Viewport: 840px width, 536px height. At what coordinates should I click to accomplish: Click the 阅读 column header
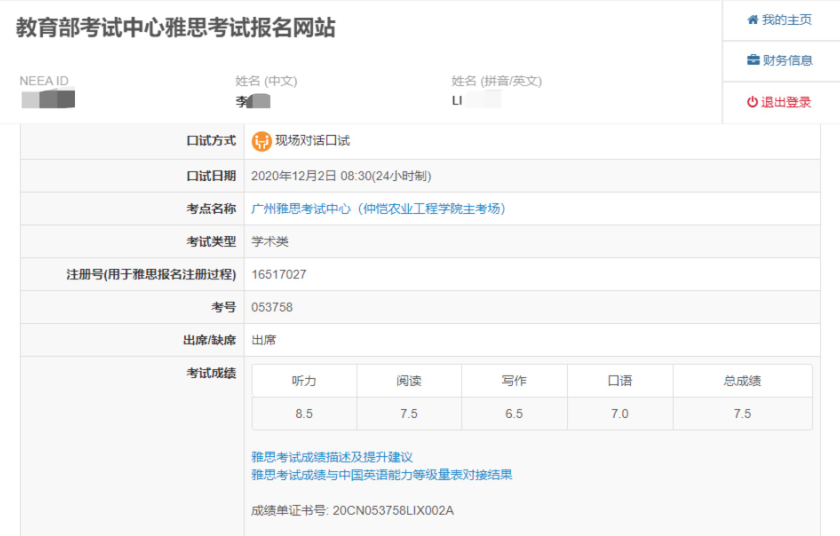coord(409,381)
